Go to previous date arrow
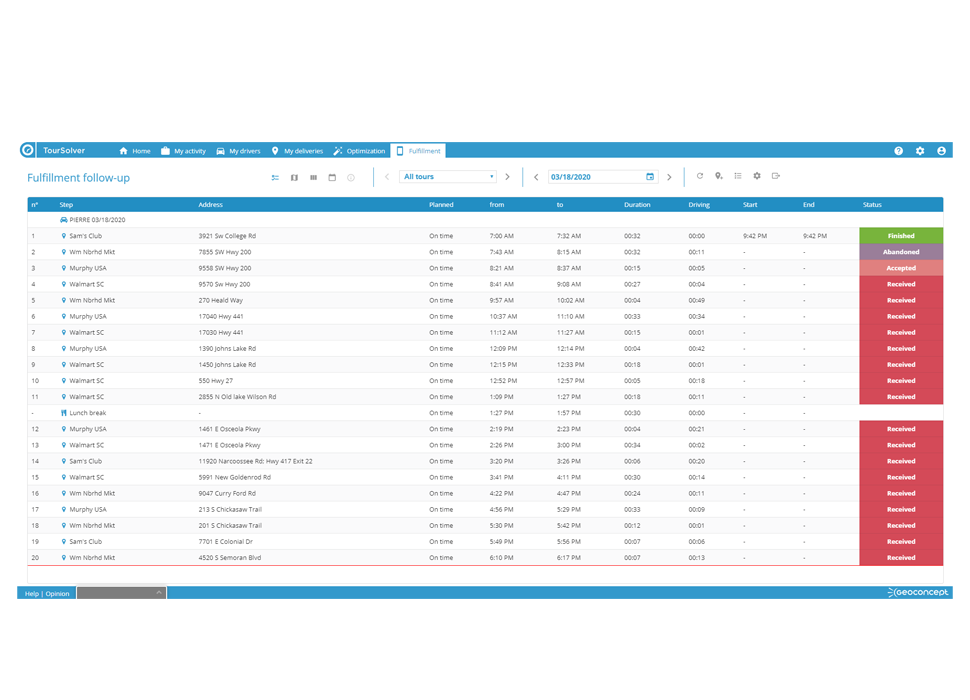Image resolution: width=970 pixels, height=700 pixels. coord(536,177)
